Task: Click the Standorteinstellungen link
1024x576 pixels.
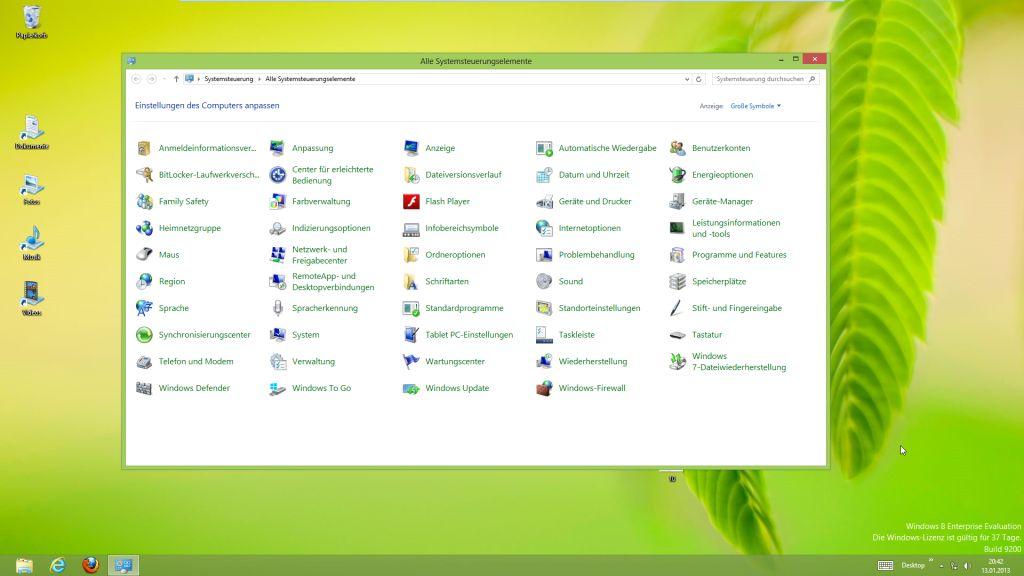Action: (600, 308)
